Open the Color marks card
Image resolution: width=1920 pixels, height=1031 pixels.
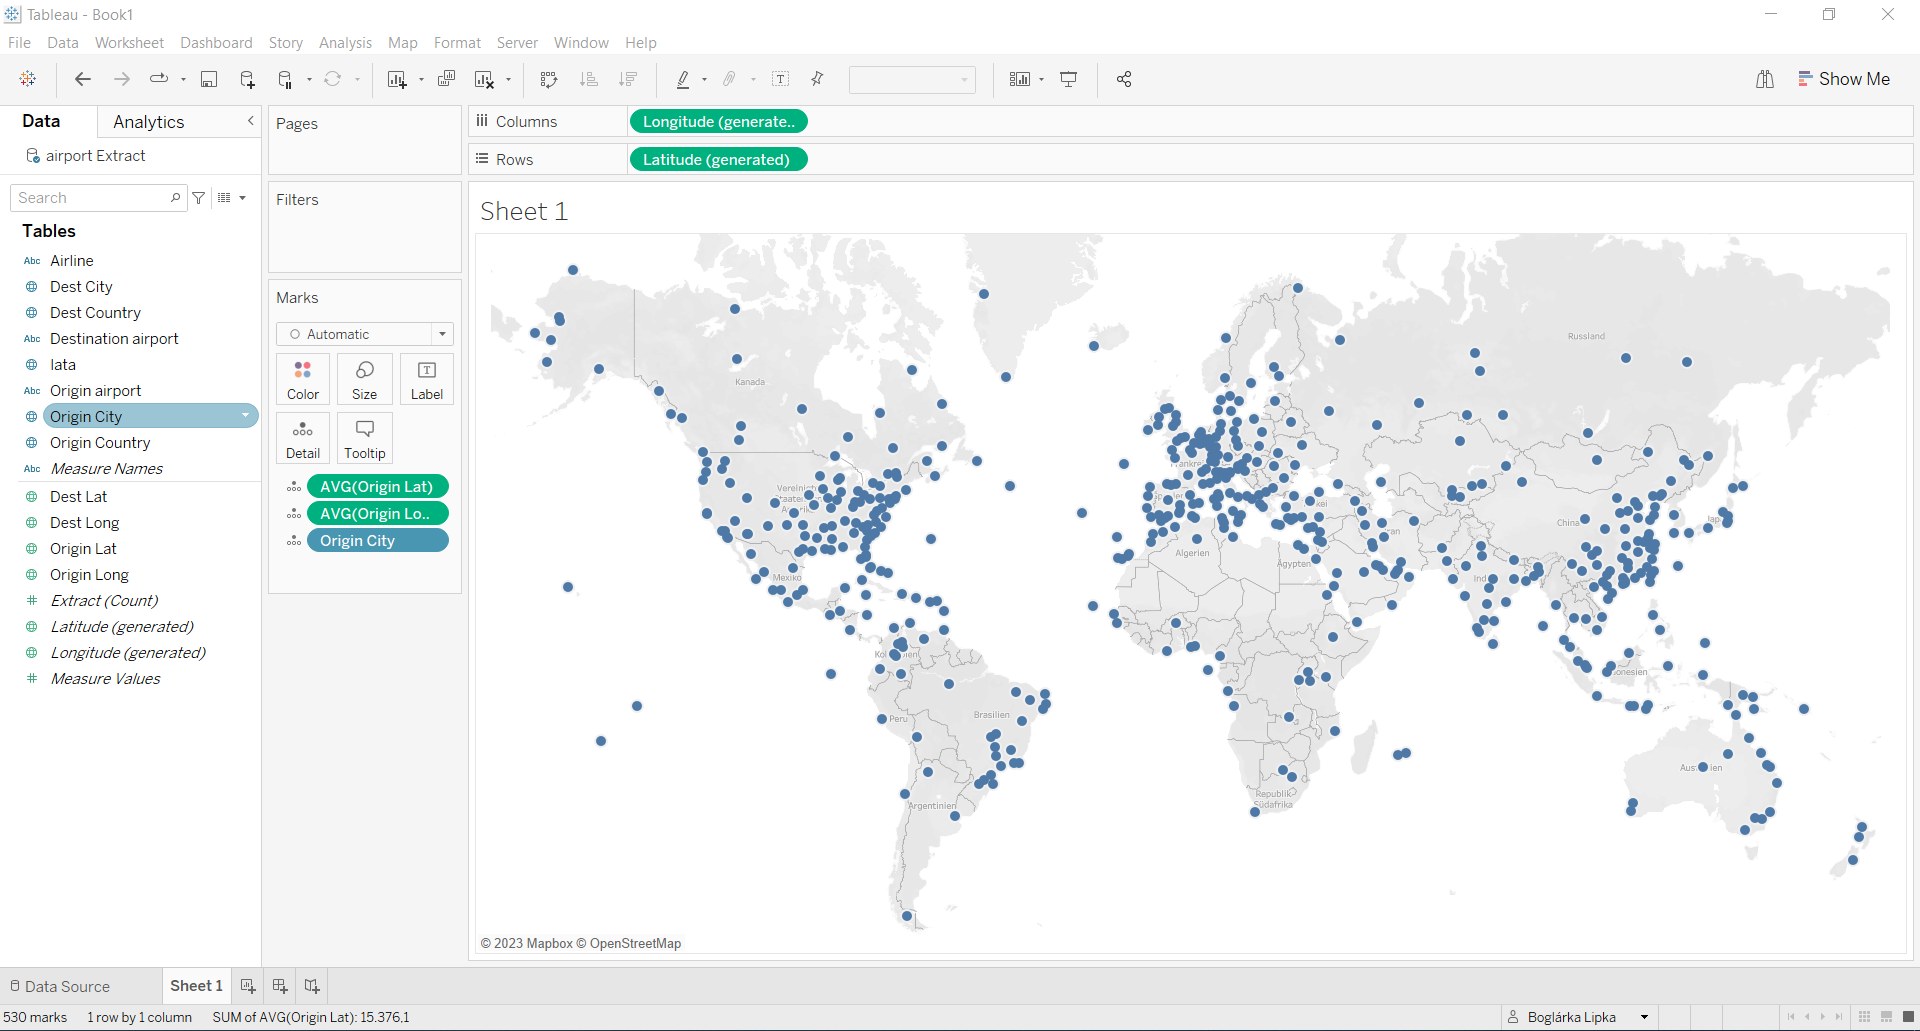click(303, 380)
